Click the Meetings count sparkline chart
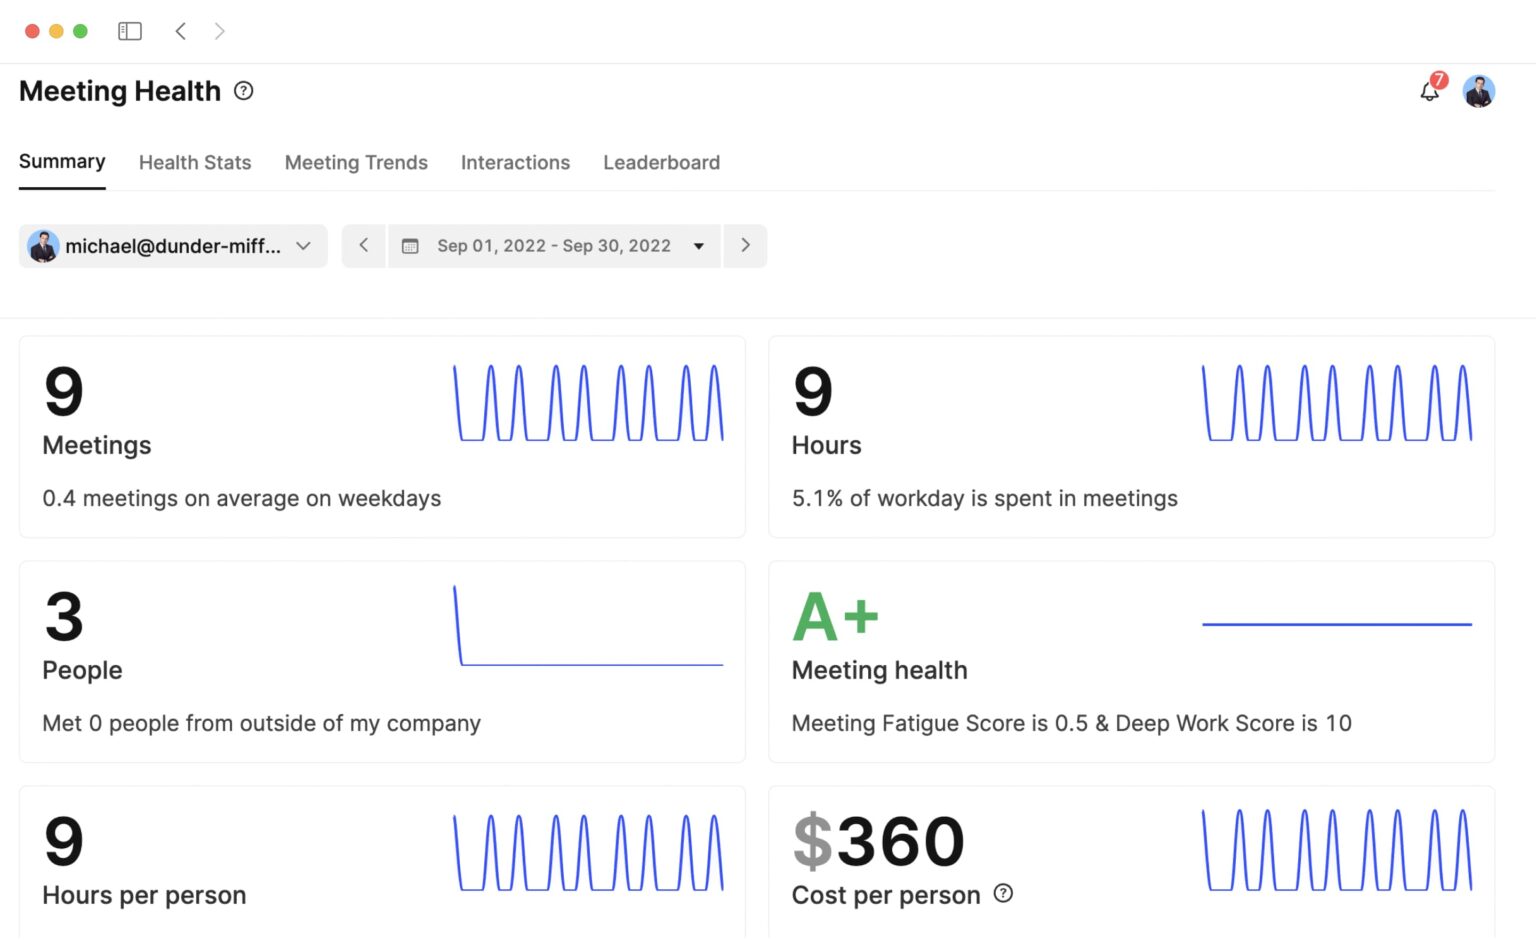This screenshot has height=940, width=1536. [x=588, y=403]
